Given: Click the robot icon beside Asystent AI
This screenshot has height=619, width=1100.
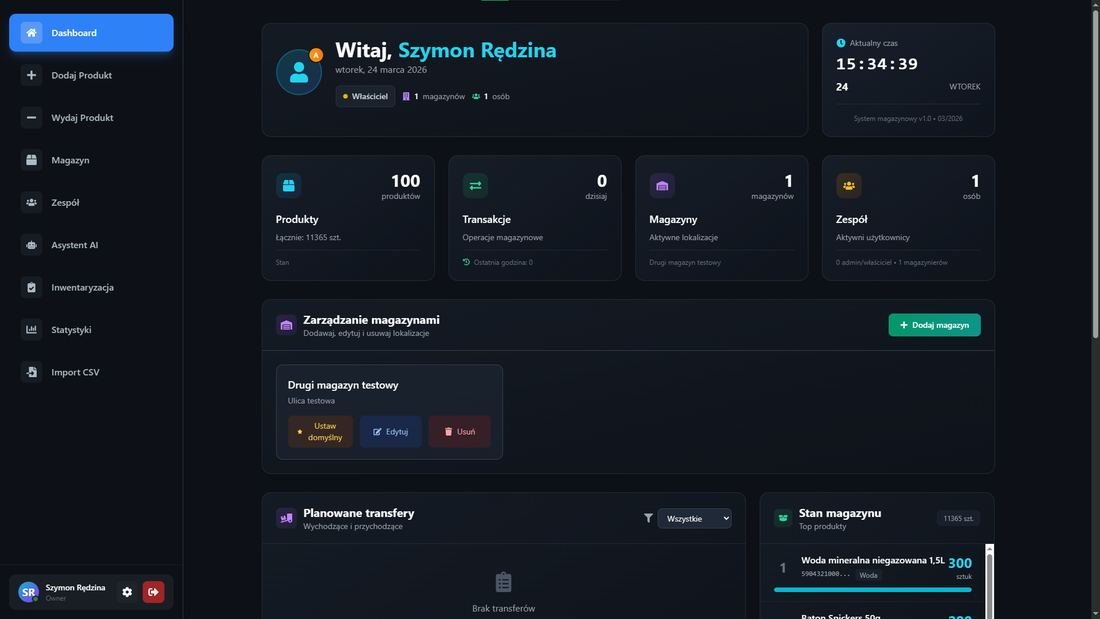Looking at the screenshot, I should click(x=31, y=245).
